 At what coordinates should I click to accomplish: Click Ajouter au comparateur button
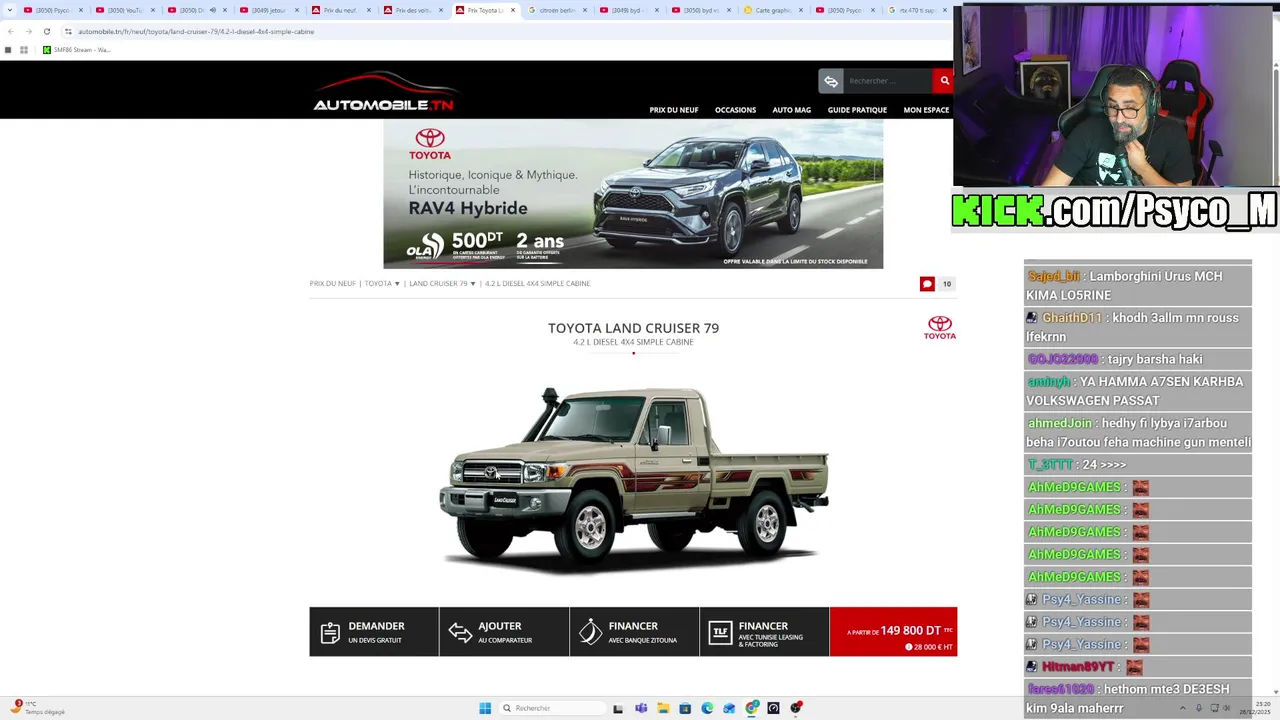point(504,632)
